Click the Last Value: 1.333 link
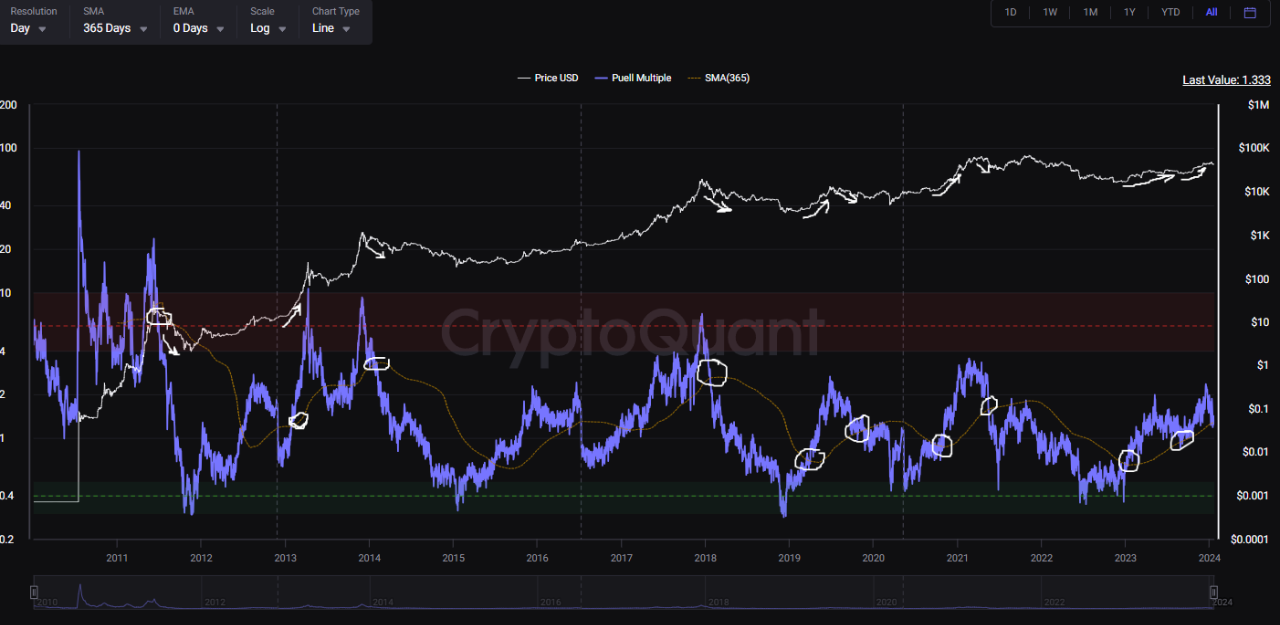 tap(1226, 79)
